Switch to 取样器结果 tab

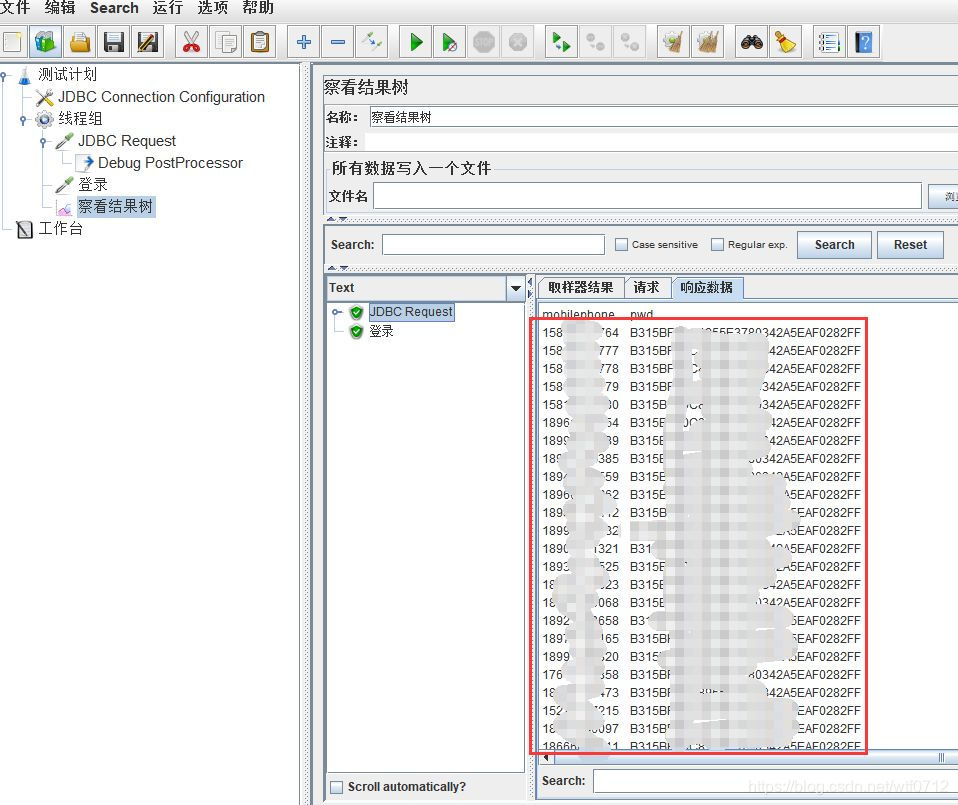[580, 288]
